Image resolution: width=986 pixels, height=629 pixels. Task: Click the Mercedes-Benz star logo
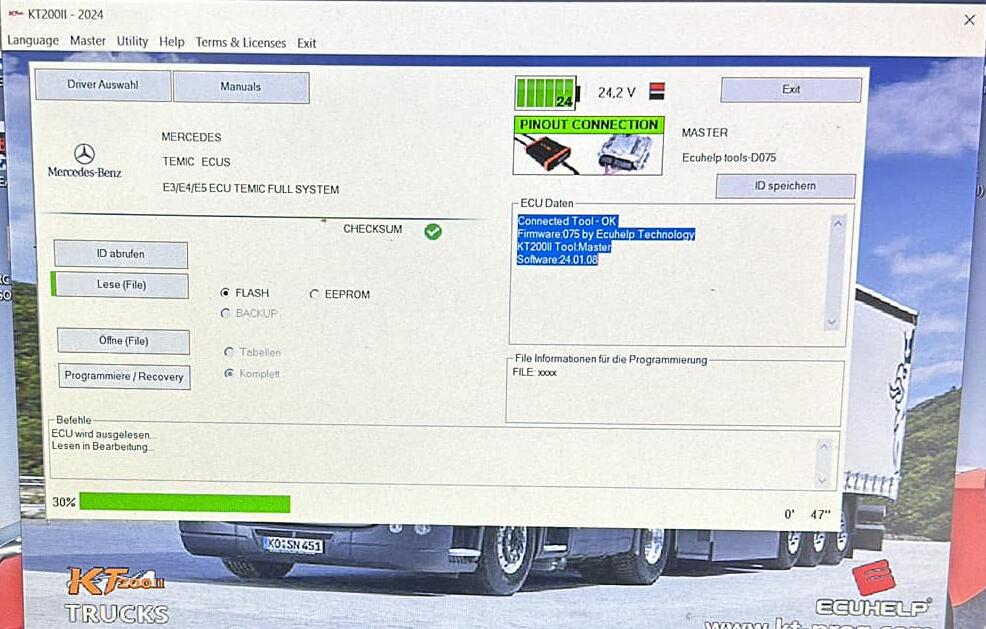pyautogui.click(x=84, y=153)
